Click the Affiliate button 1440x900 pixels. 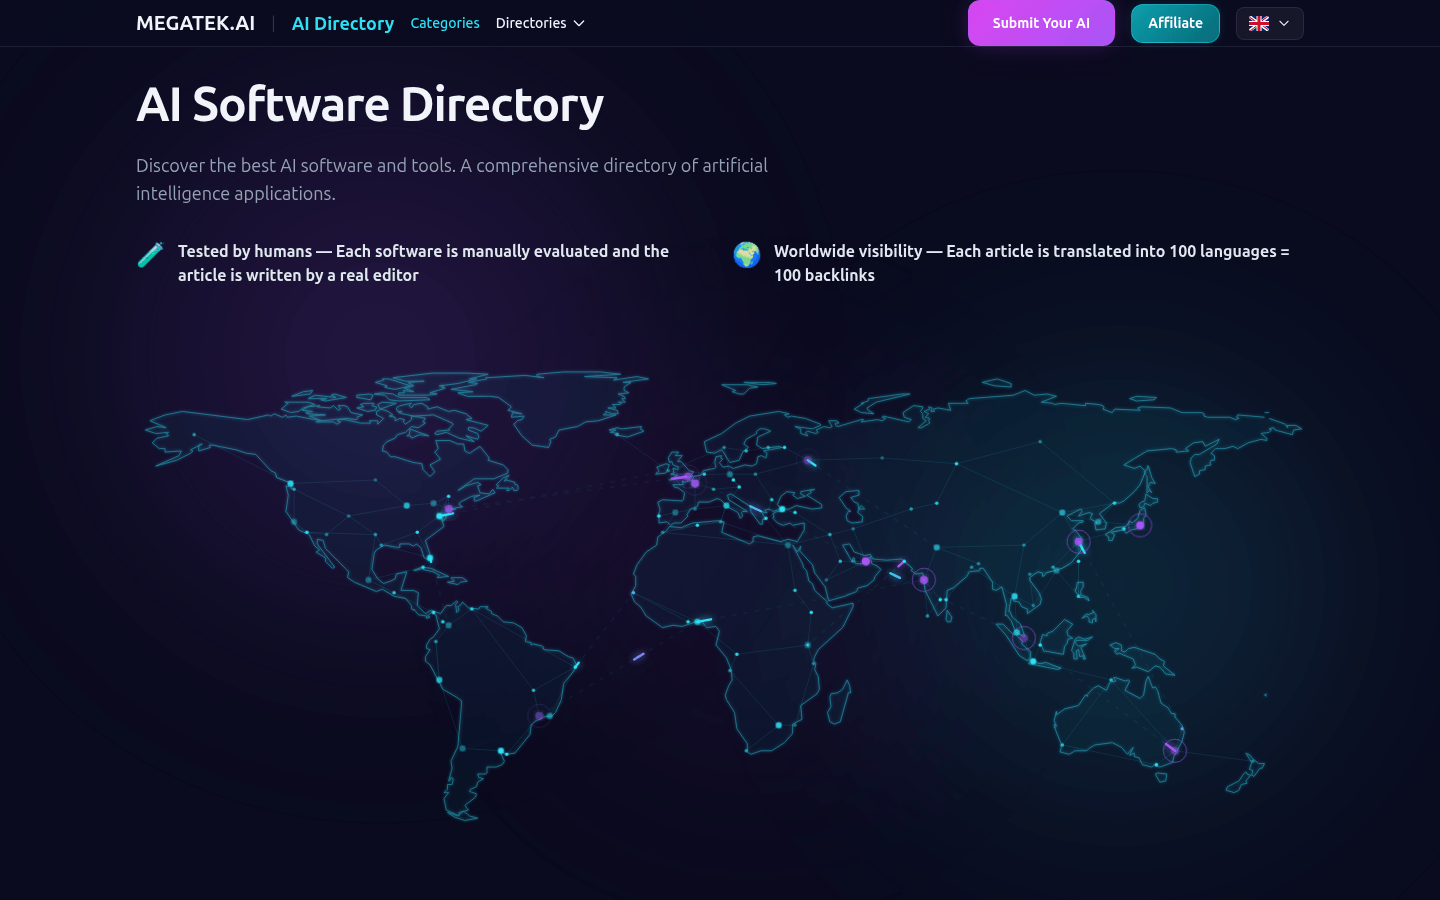(1175, 22)
